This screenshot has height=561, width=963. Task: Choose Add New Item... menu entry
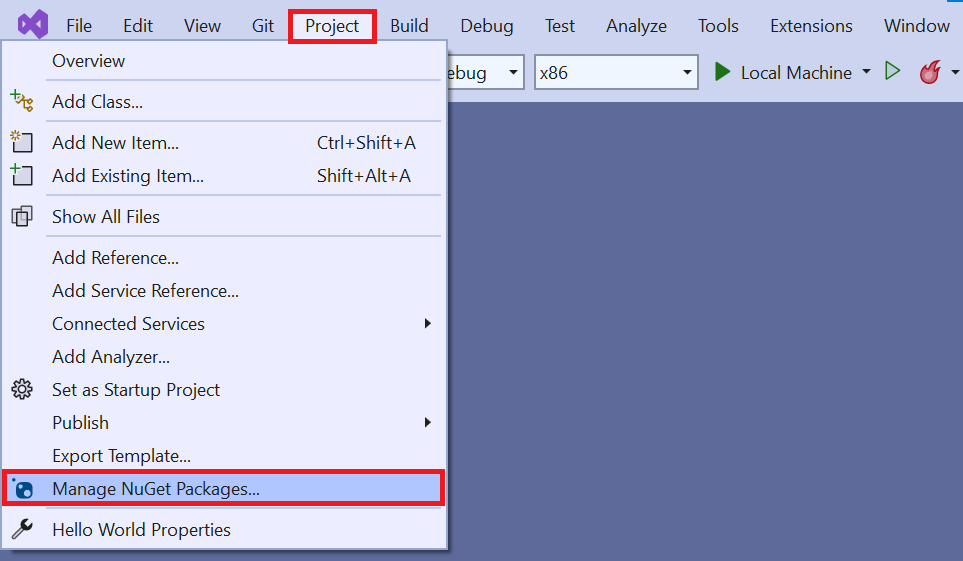(x=224, y=143)
